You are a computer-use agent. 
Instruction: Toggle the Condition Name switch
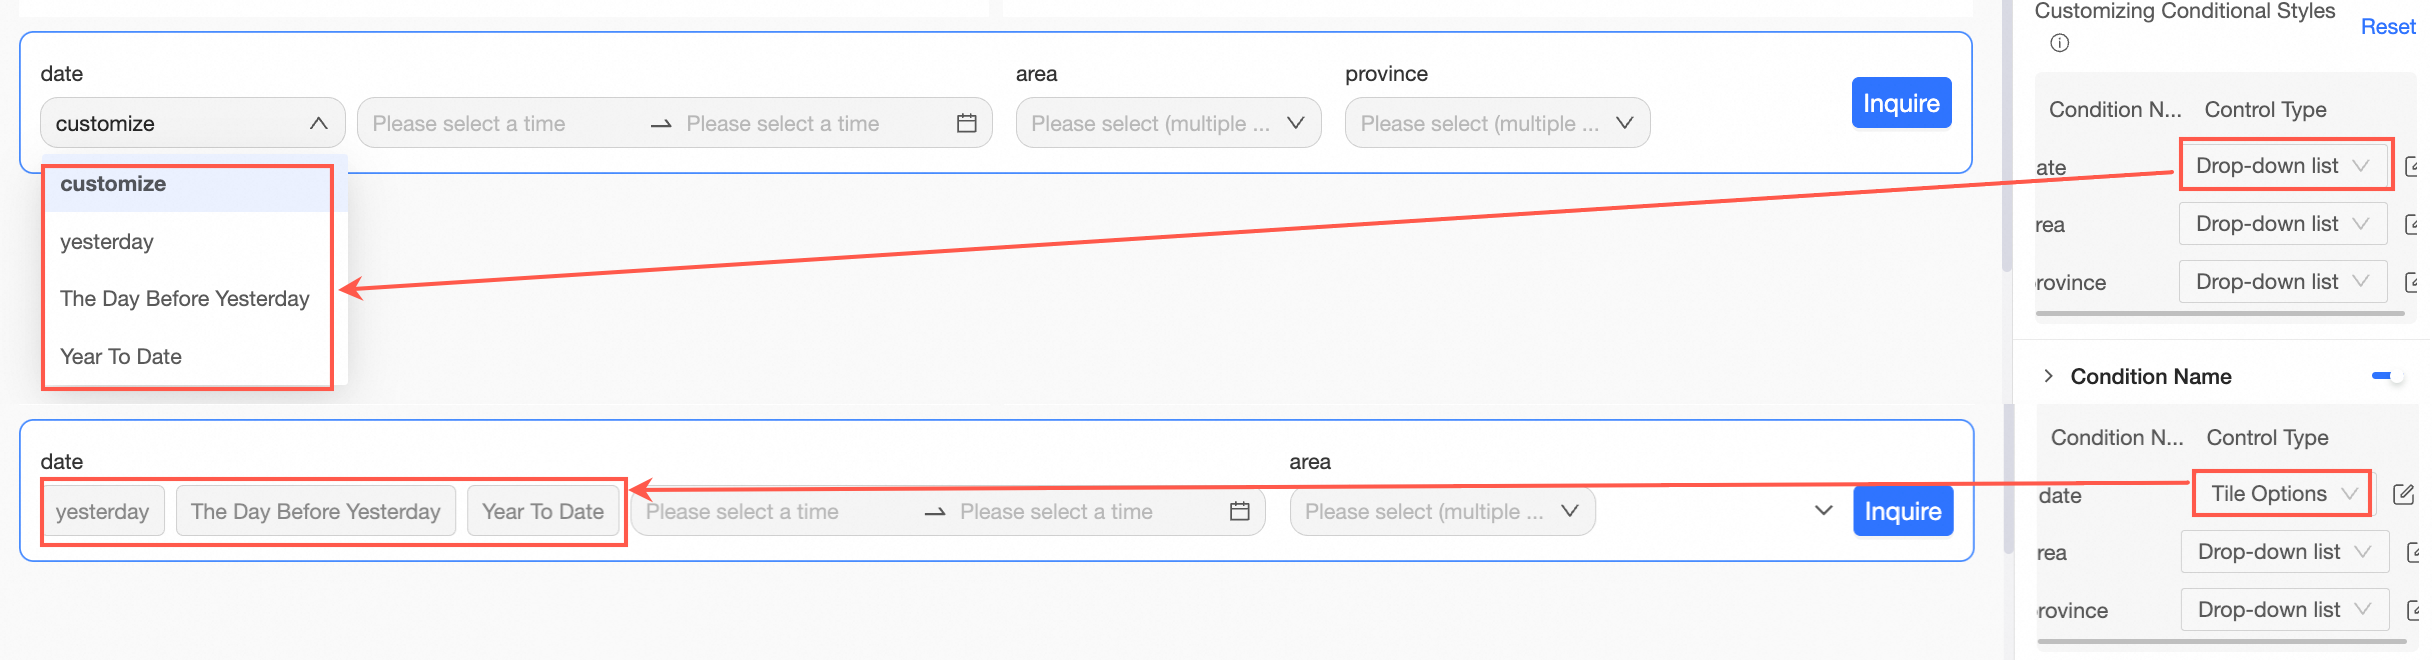coord(2387,376)
